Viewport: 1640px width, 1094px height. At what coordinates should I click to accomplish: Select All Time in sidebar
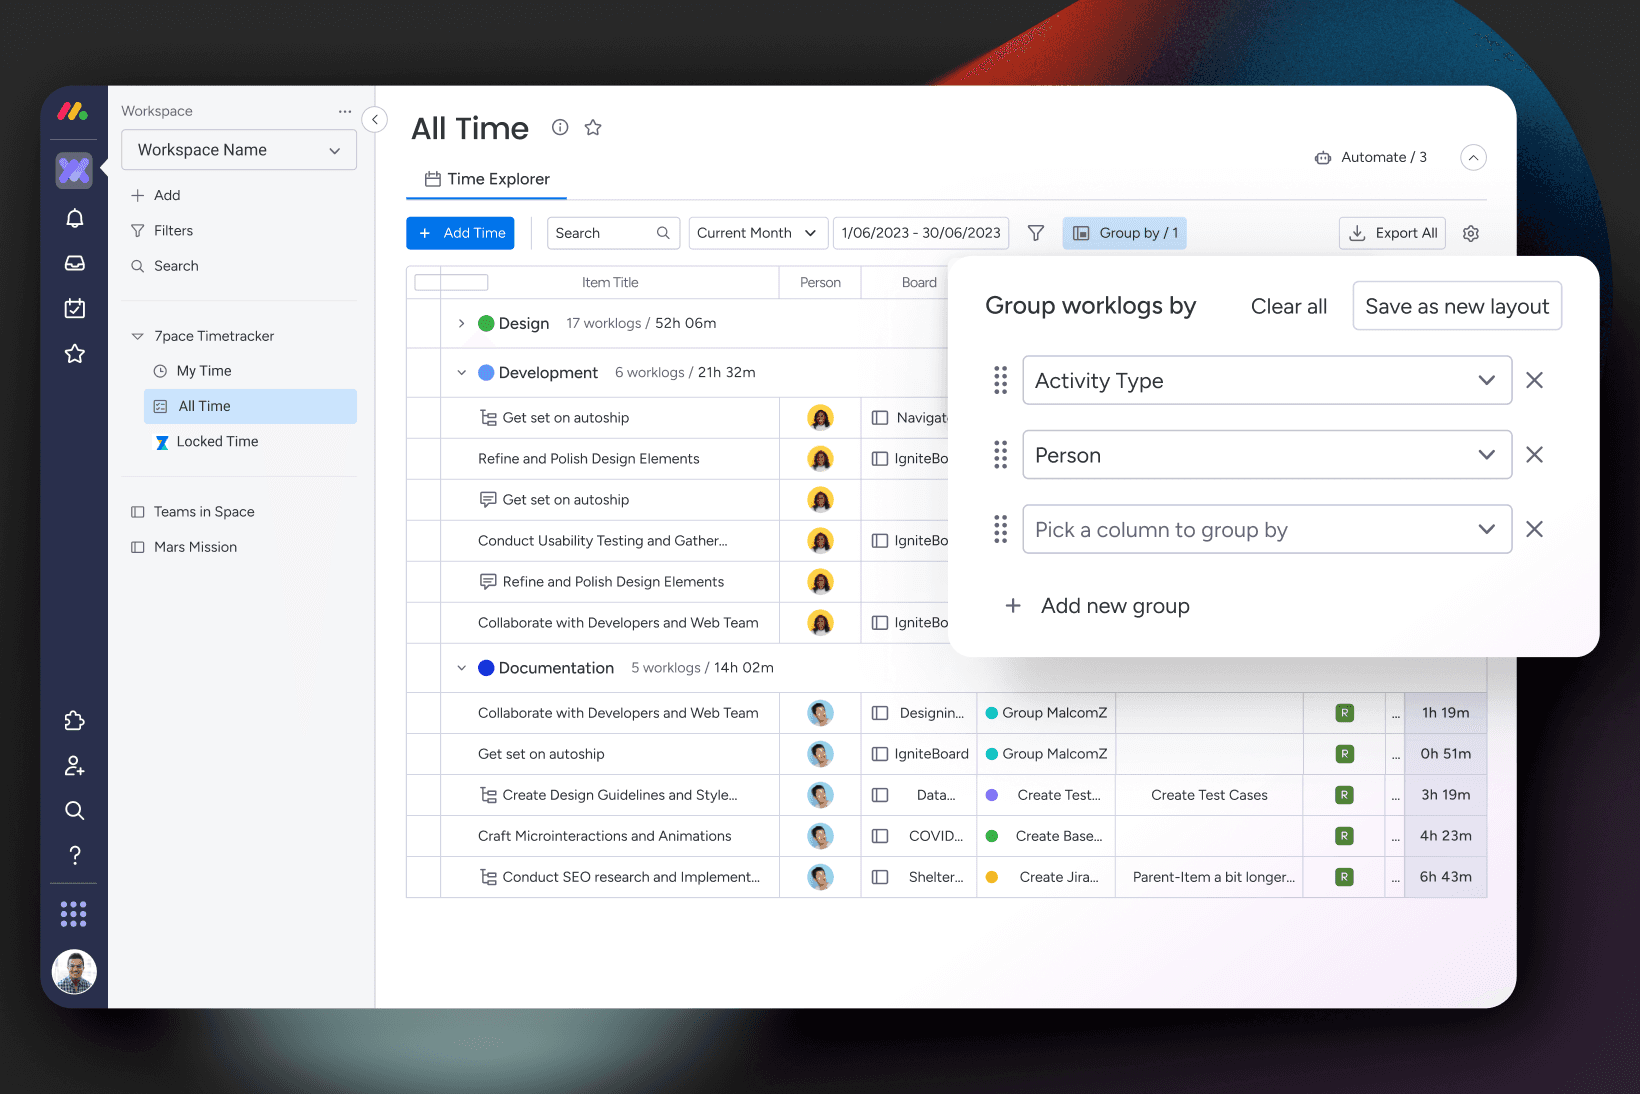tap(250, 406)
